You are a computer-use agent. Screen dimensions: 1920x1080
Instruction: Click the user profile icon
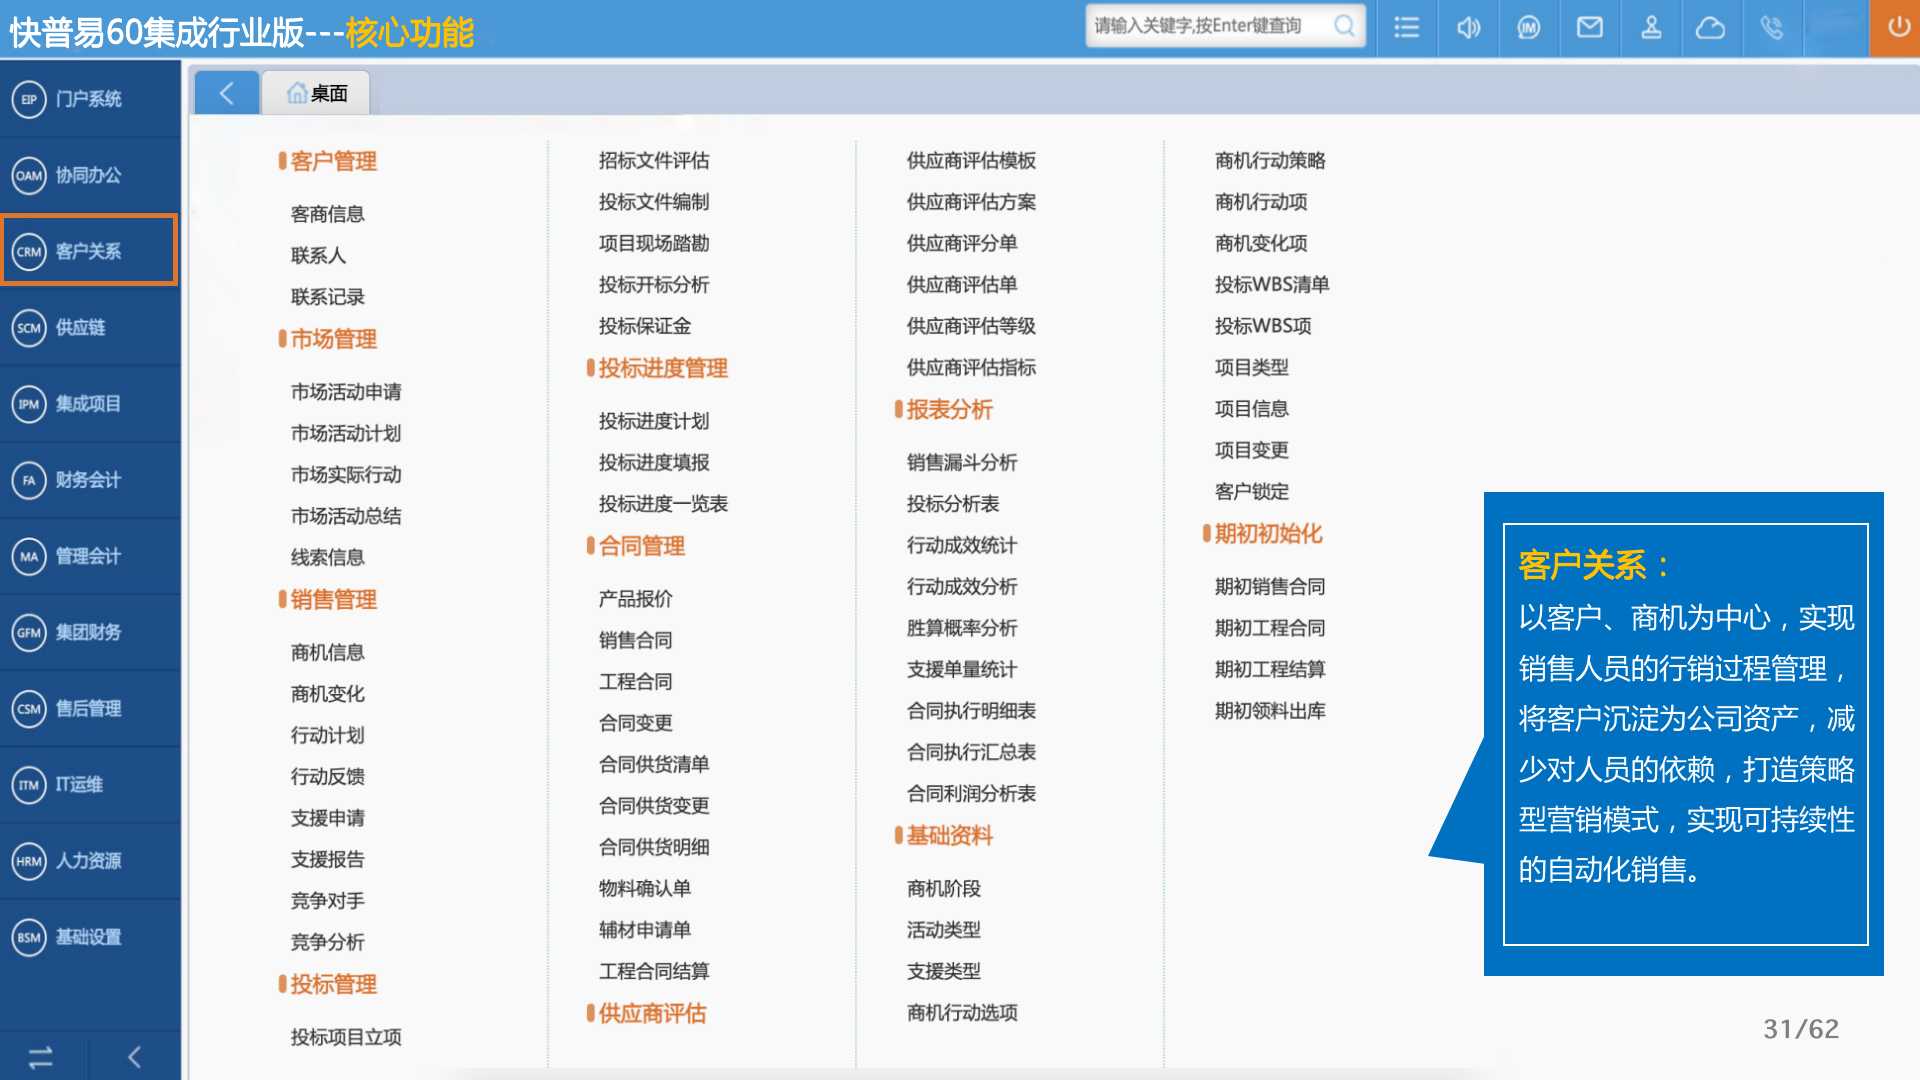click(1651, 27)
